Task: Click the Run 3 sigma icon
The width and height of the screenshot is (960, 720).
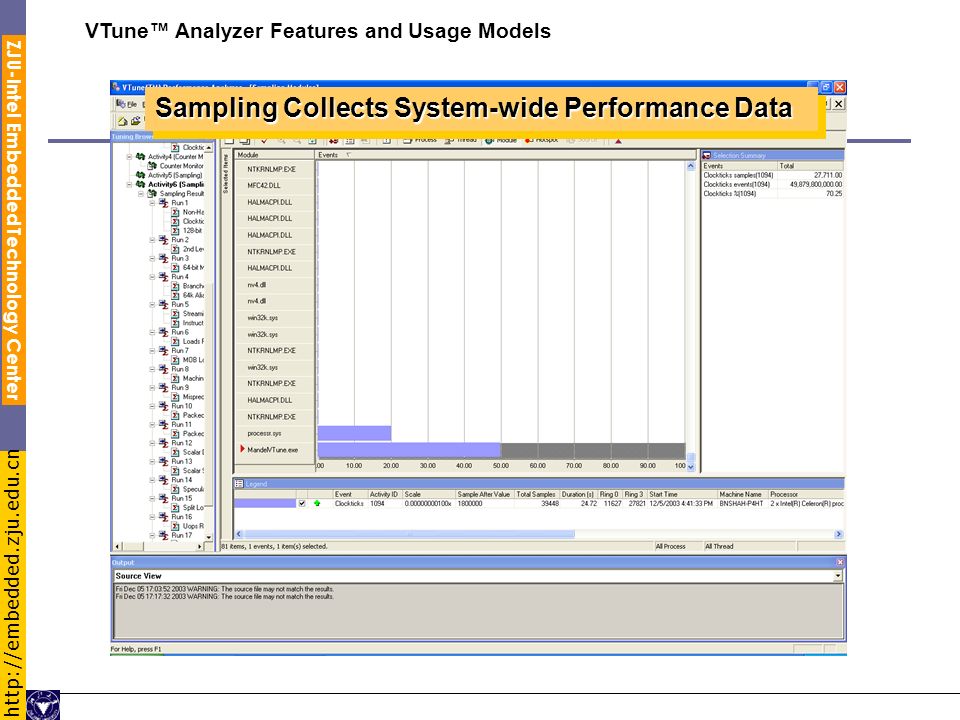Action: (x=163, y=258)
